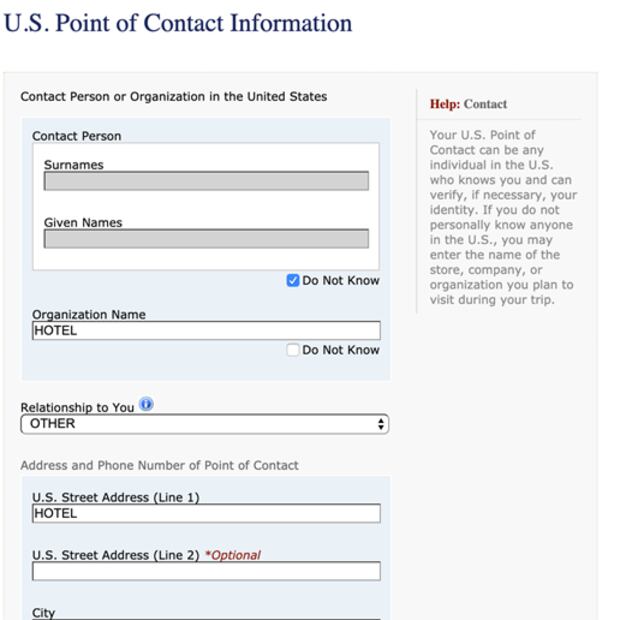The width and height of the screenshot is (638, 620).
Task: Click the Address and Phone Number section heading
Action: point(159,465)
